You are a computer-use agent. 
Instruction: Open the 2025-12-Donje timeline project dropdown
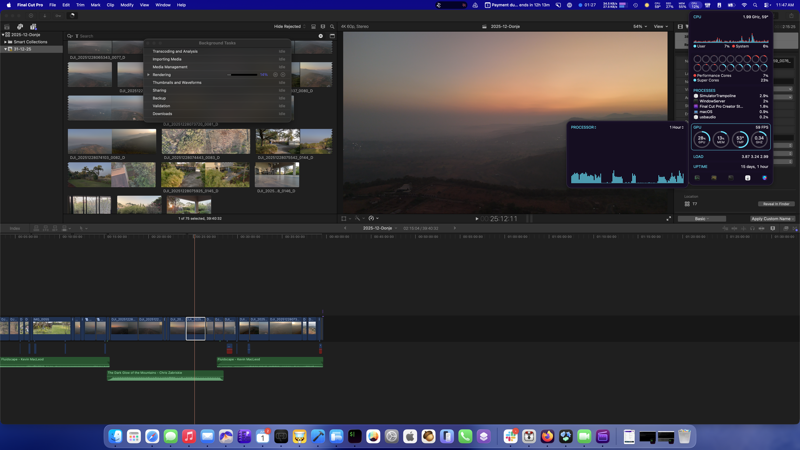coord(380,229)
